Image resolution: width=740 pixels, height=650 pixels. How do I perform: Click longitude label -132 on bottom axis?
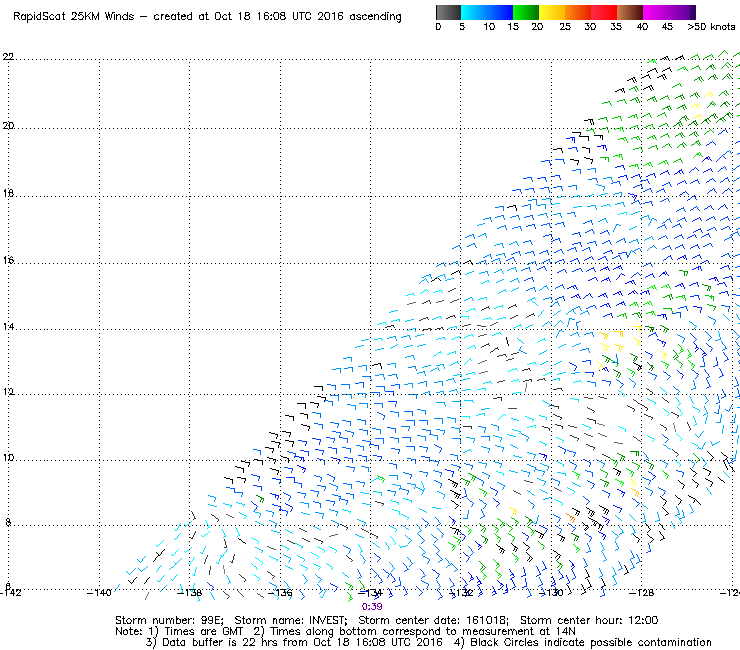coord(461,593)
